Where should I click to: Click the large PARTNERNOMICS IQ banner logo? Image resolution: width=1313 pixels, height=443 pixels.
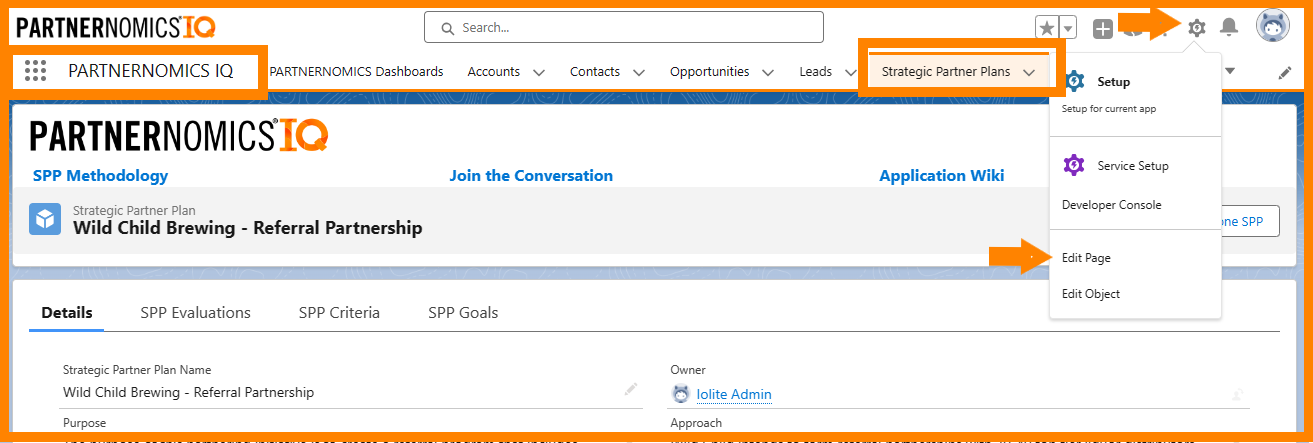click(x=180, y=136)
